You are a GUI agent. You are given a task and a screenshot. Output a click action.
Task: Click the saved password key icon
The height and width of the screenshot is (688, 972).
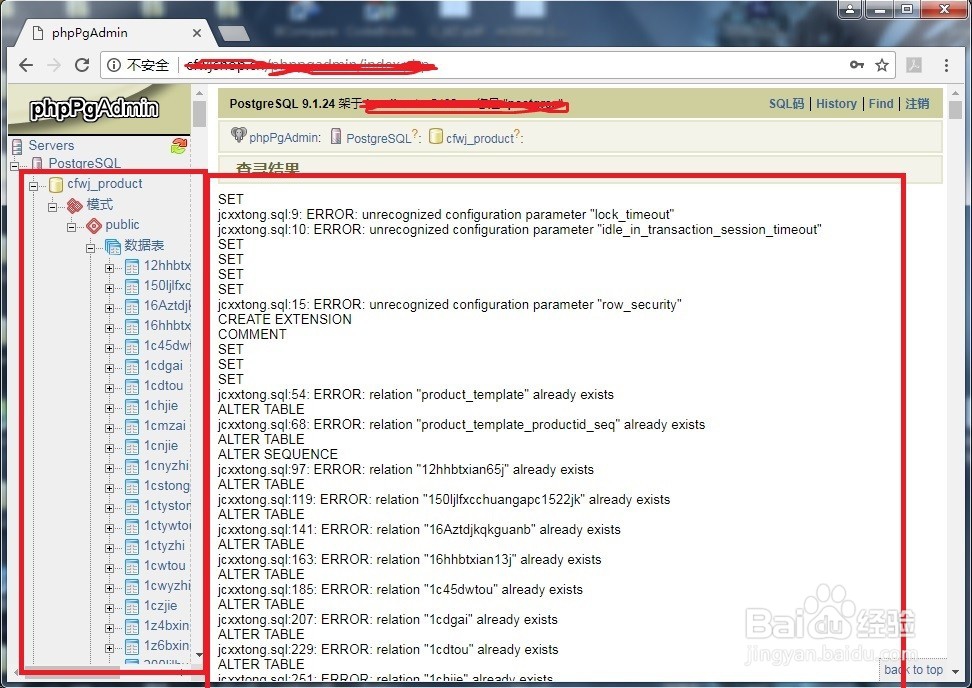pyautogui.click(x=857, y=64)
